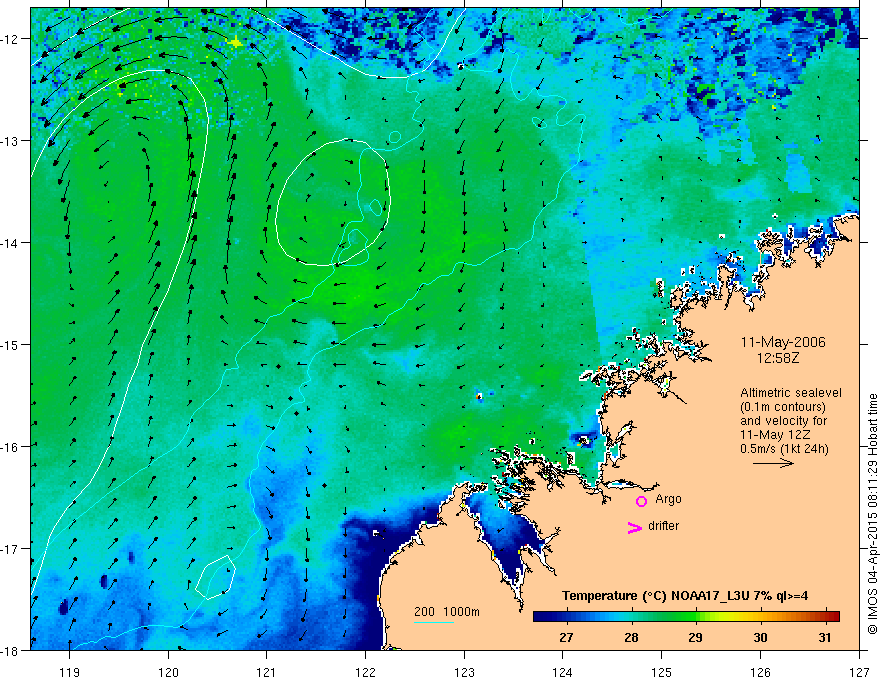Click the small white contour polygon near 120.5E 17.3S
This screenshot has height=680, width=880.
pos(216,577)
